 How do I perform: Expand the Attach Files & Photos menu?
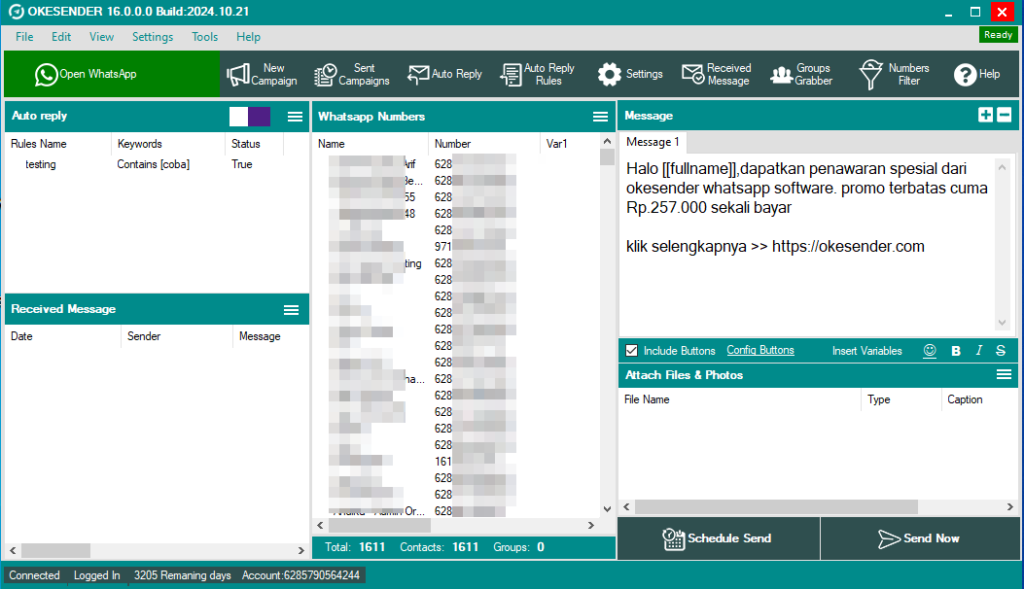click(x=1004, y=375)
